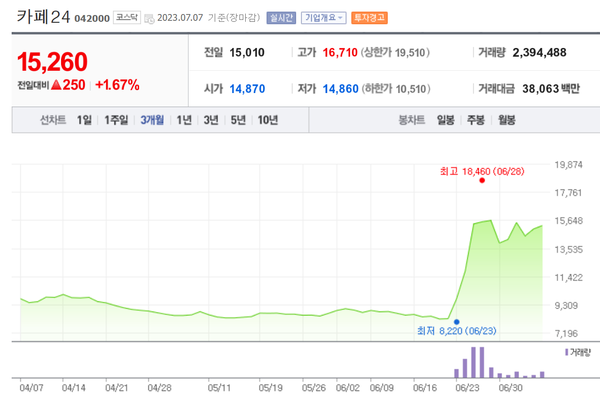Show the 1년 line chart
This screenshot has width=600, height=407.
click(184, 121)
